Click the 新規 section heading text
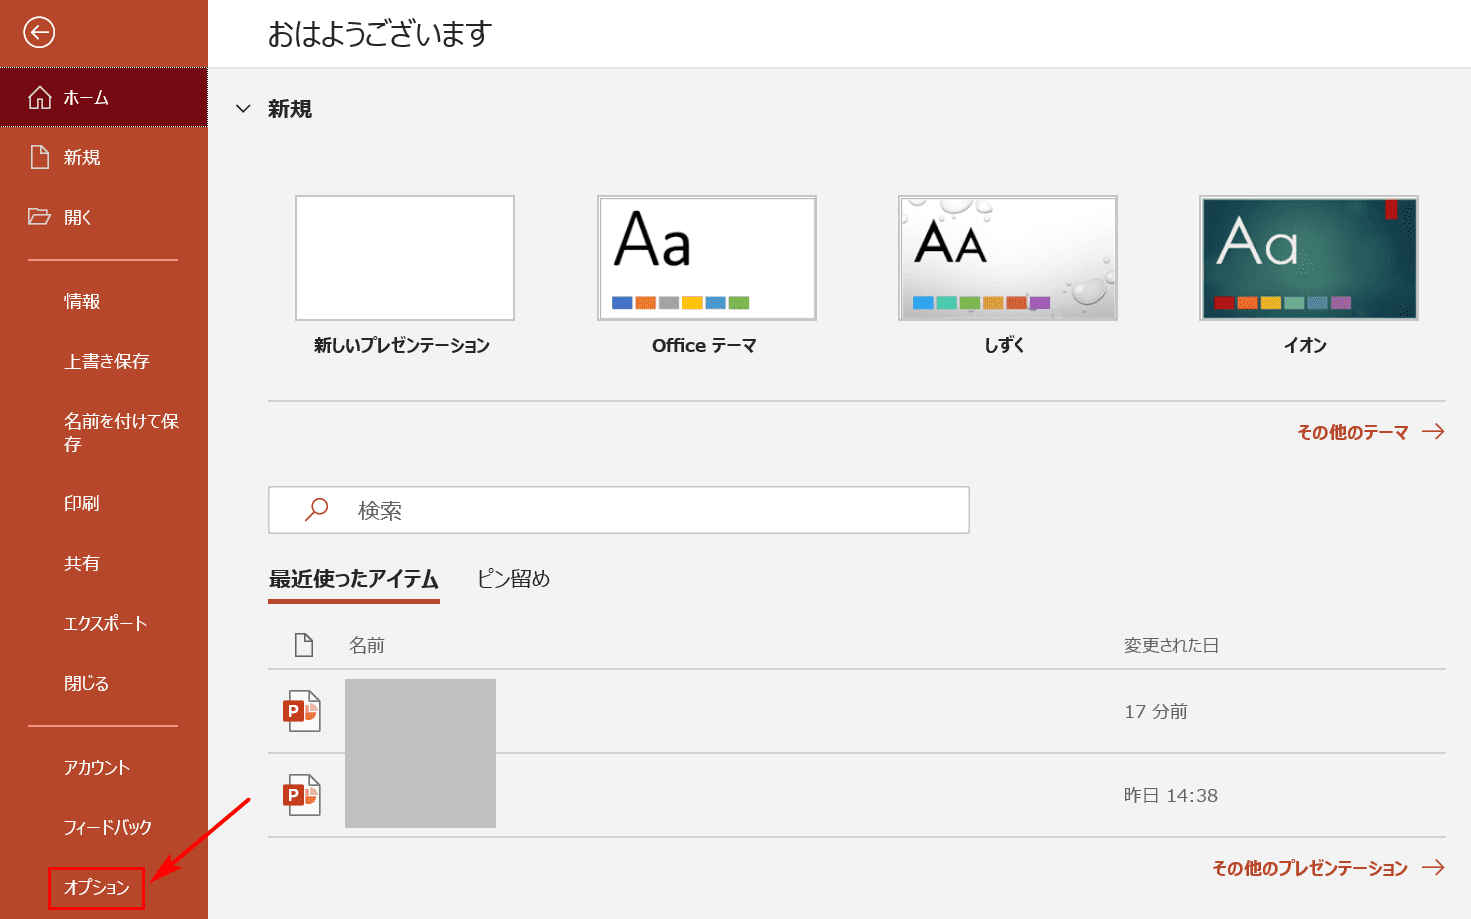This screenshot has width=1471, height=919. [290, 109]
